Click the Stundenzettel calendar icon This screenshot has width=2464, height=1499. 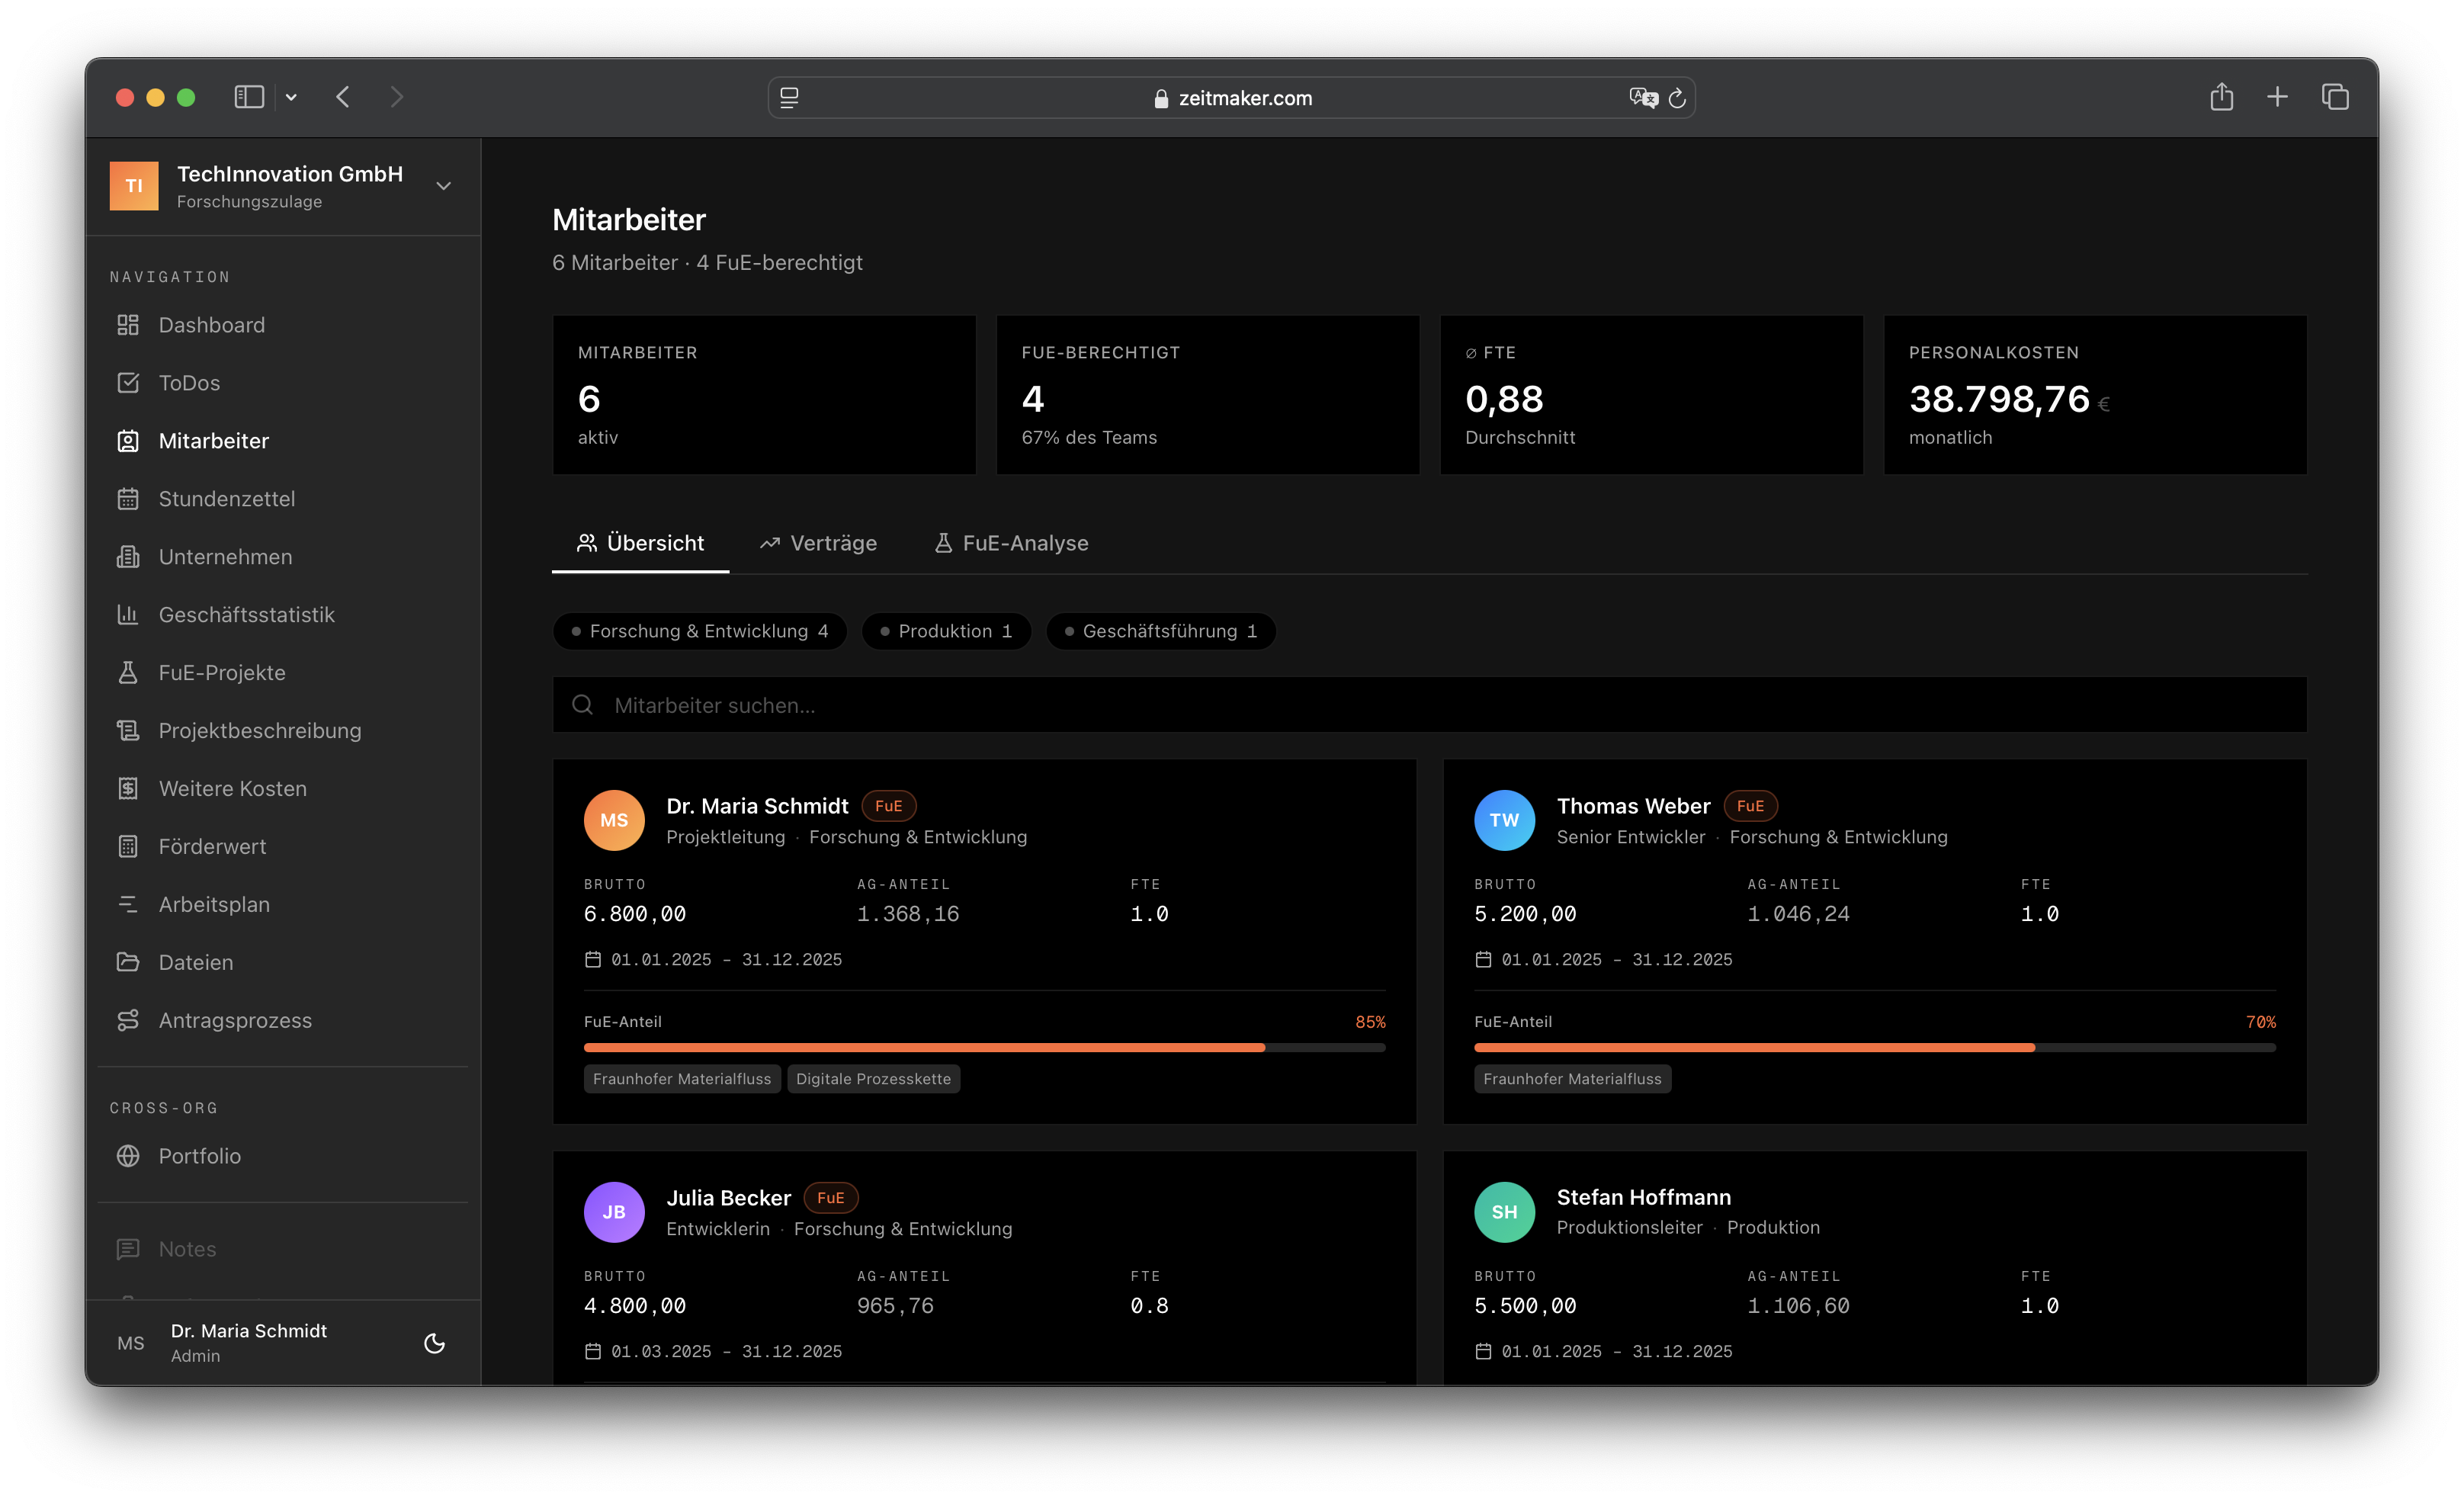coord(127,499)
